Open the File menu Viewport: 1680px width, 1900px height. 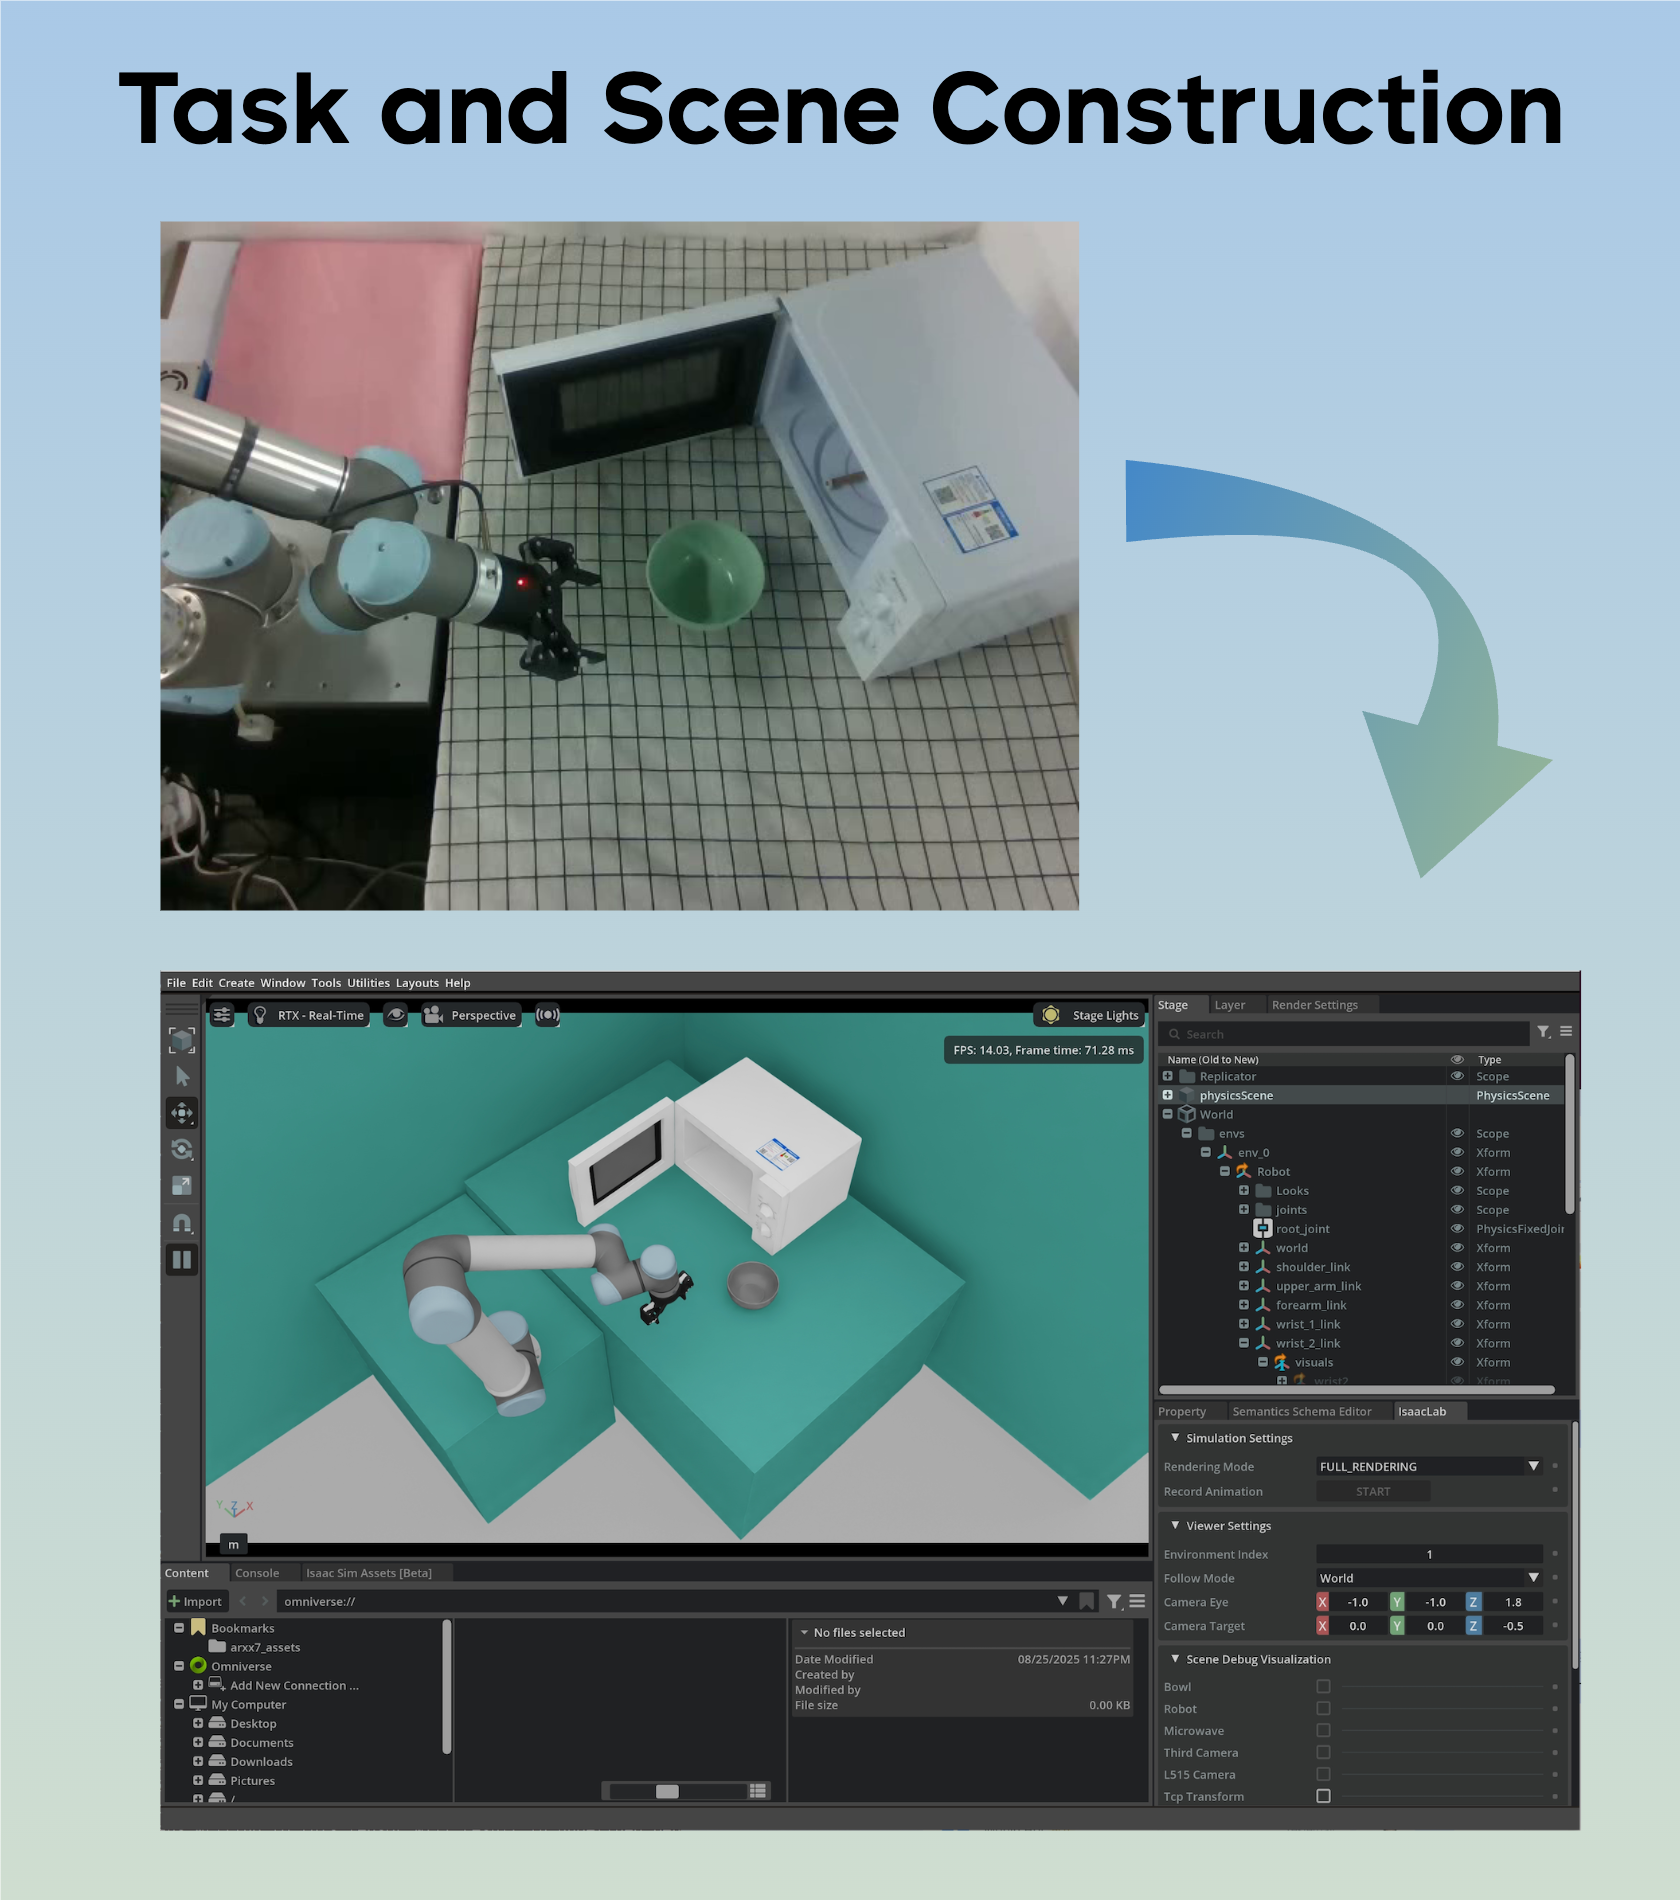pyautogui.click(x=176, y=983)
